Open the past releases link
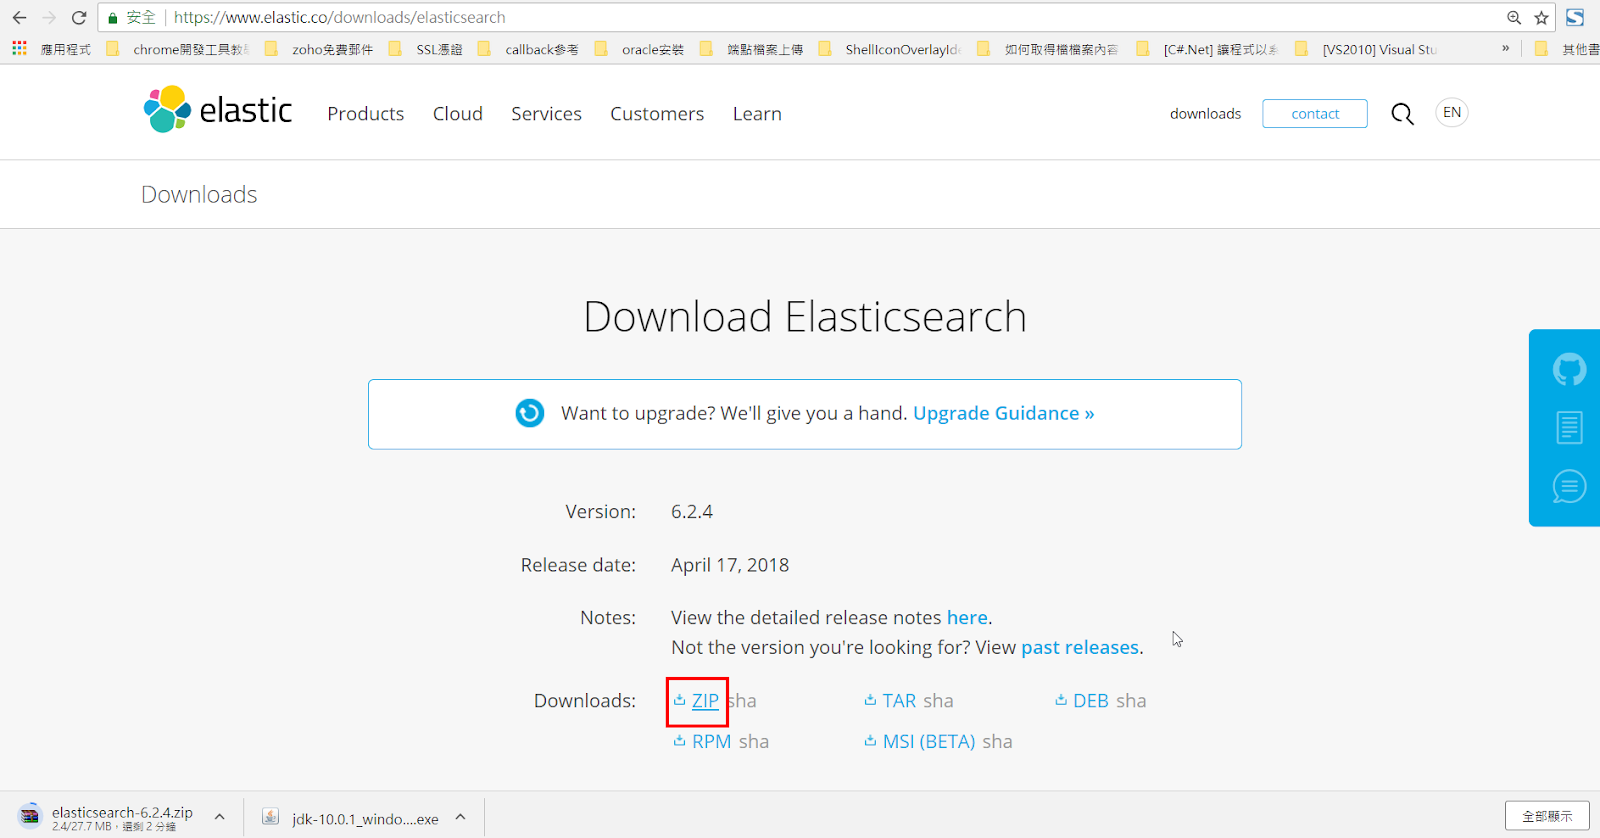 click(x=1080, y=647)
